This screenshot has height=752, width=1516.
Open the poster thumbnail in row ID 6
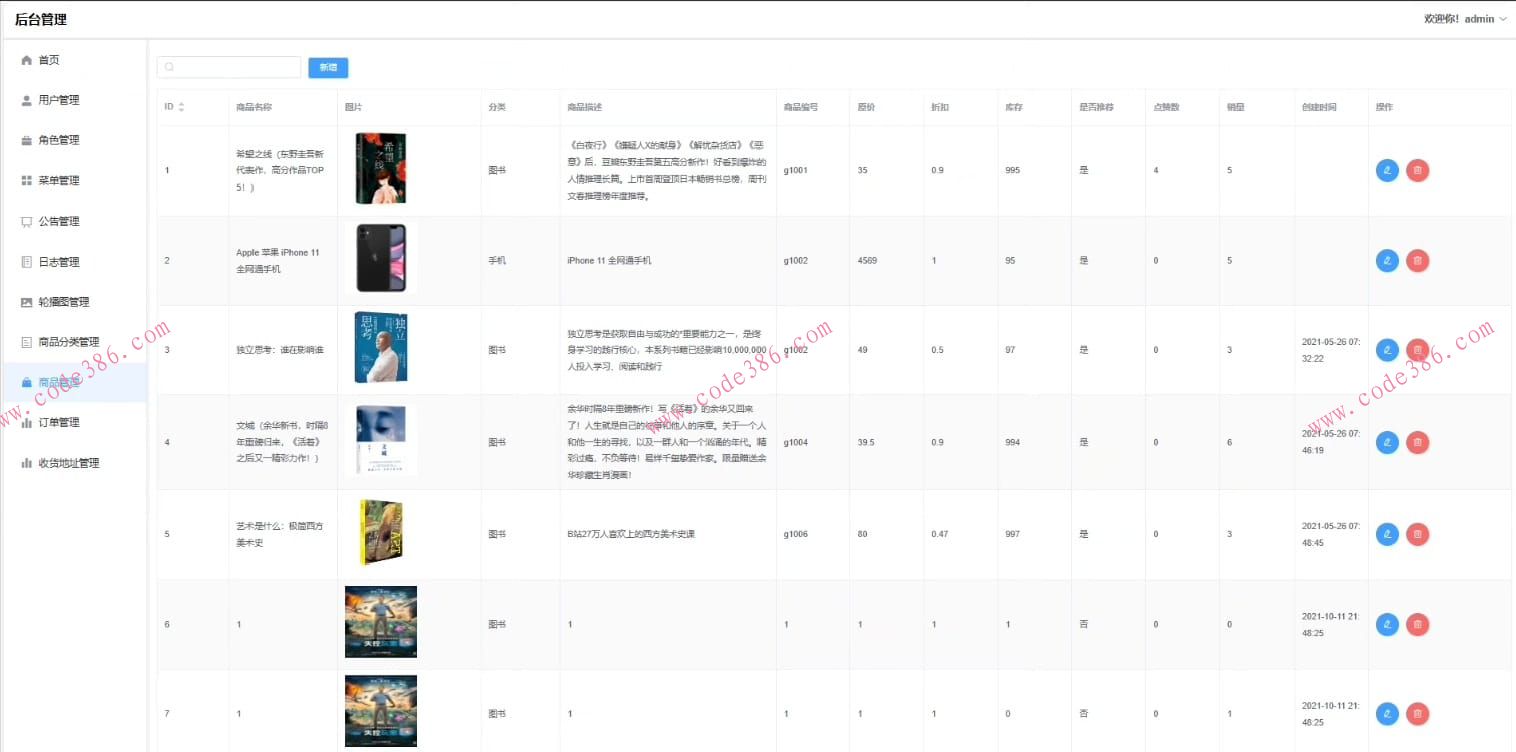point(381,622)
